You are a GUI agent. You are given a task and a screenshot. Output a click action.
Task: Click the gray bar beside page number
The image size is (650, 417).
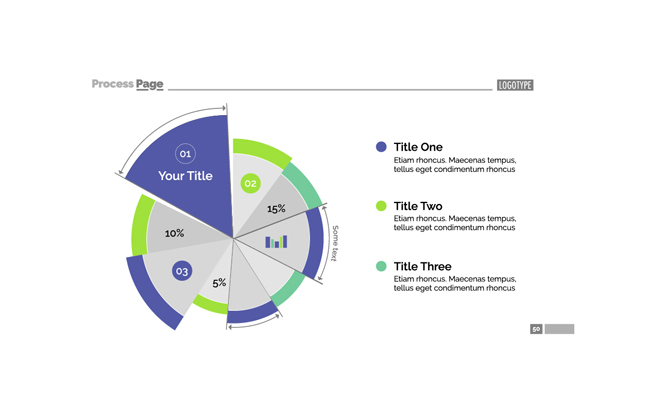coord(559,329)
